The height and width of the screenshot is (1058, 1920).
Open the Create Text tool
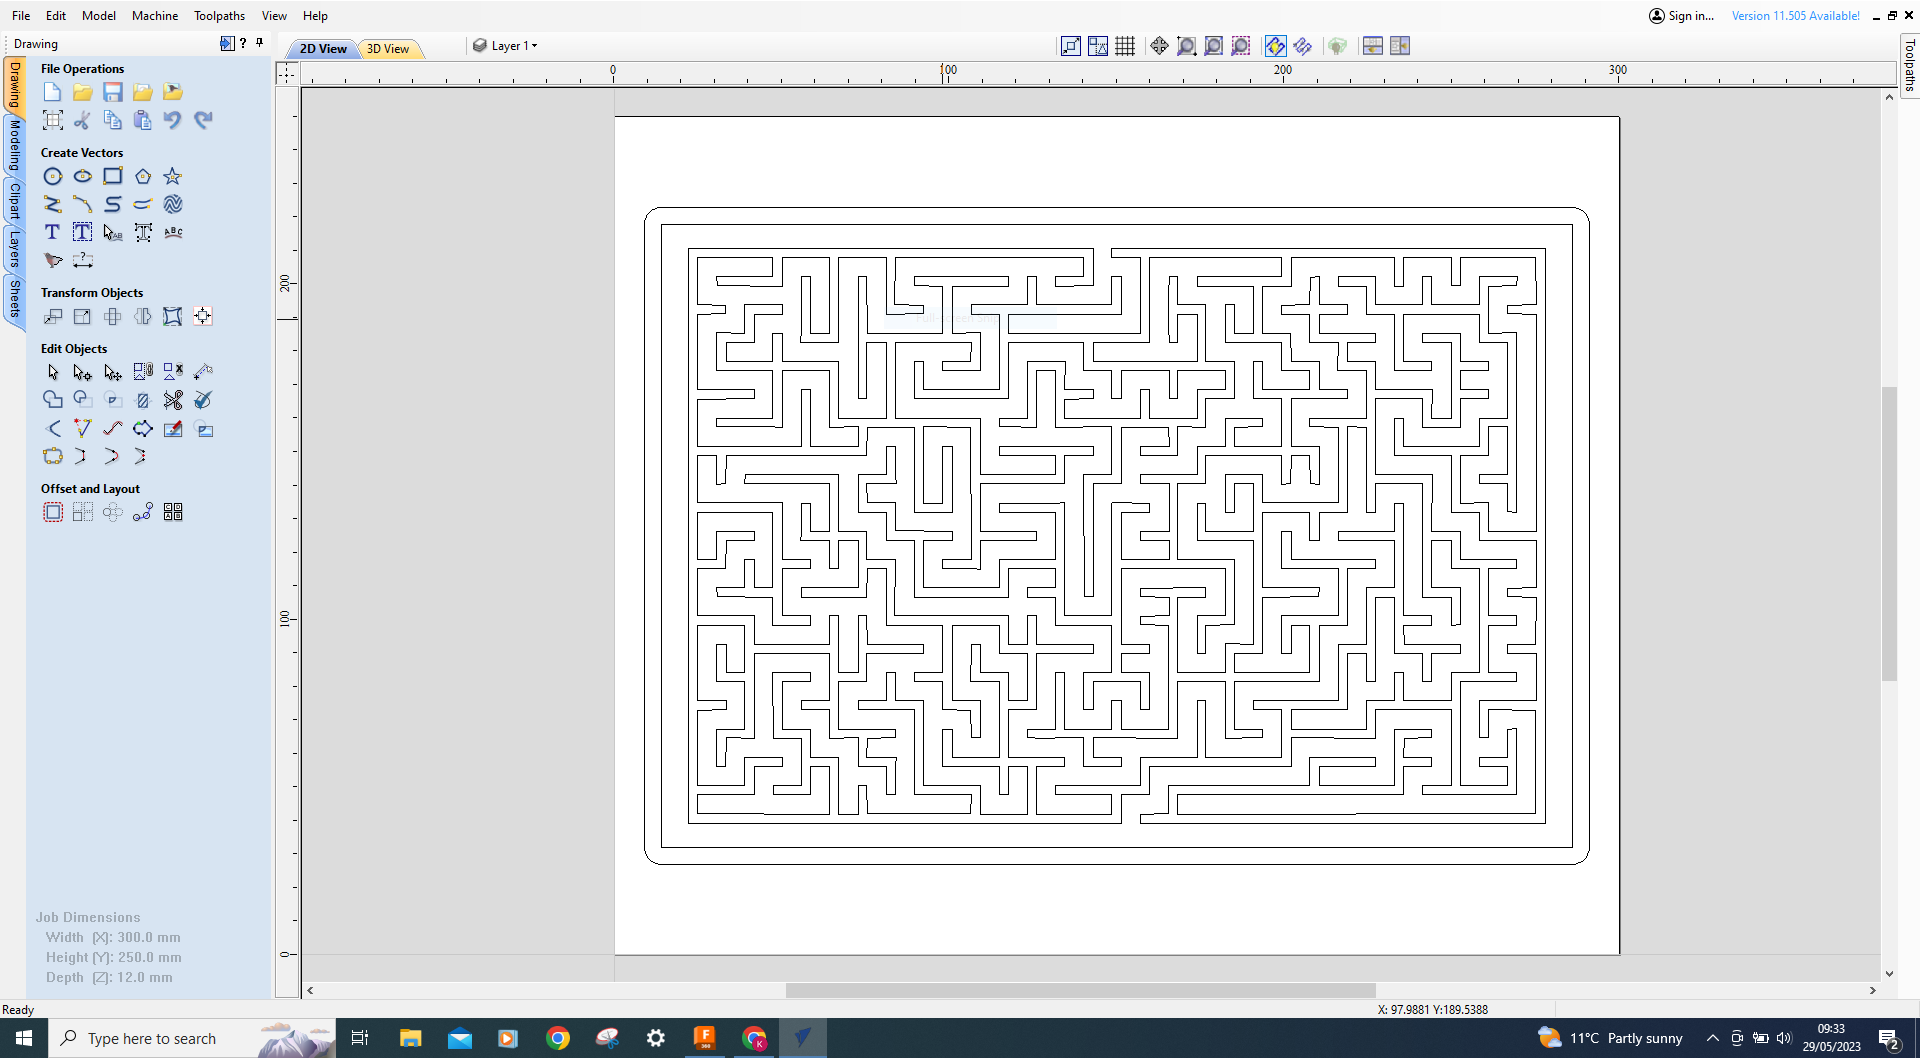(52, 231)
